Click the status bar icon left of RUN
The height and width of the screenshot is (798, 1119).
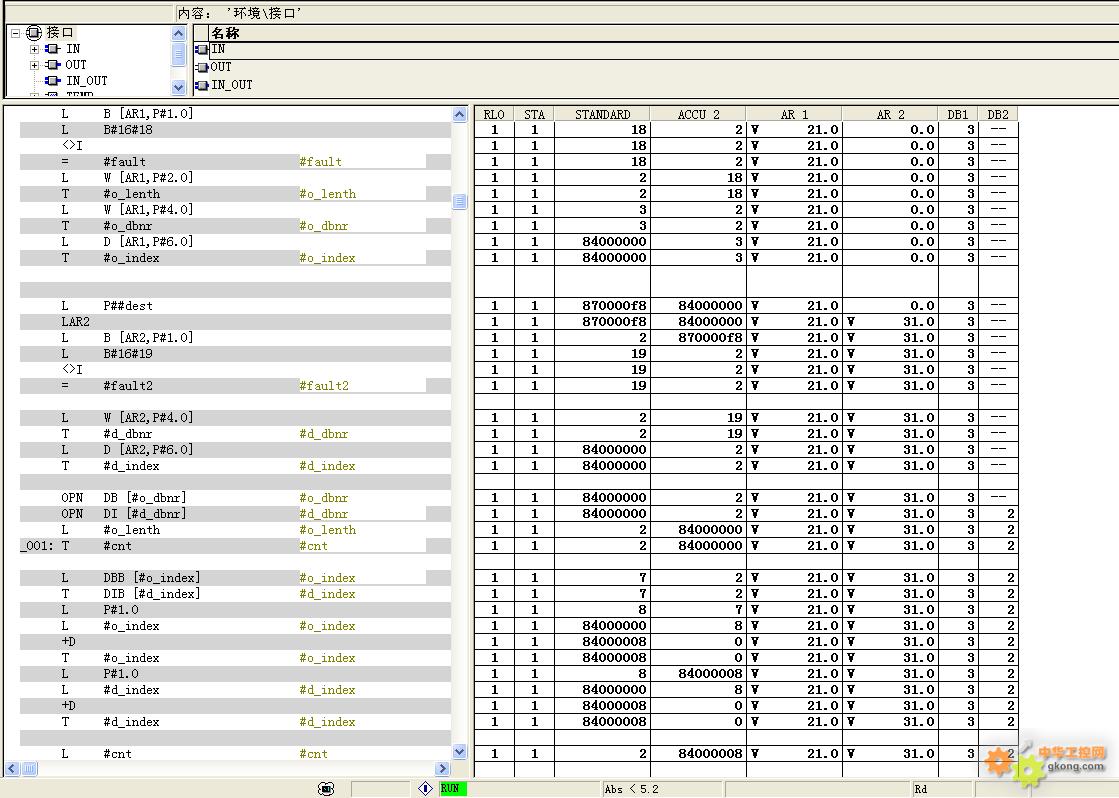[426, 788]
